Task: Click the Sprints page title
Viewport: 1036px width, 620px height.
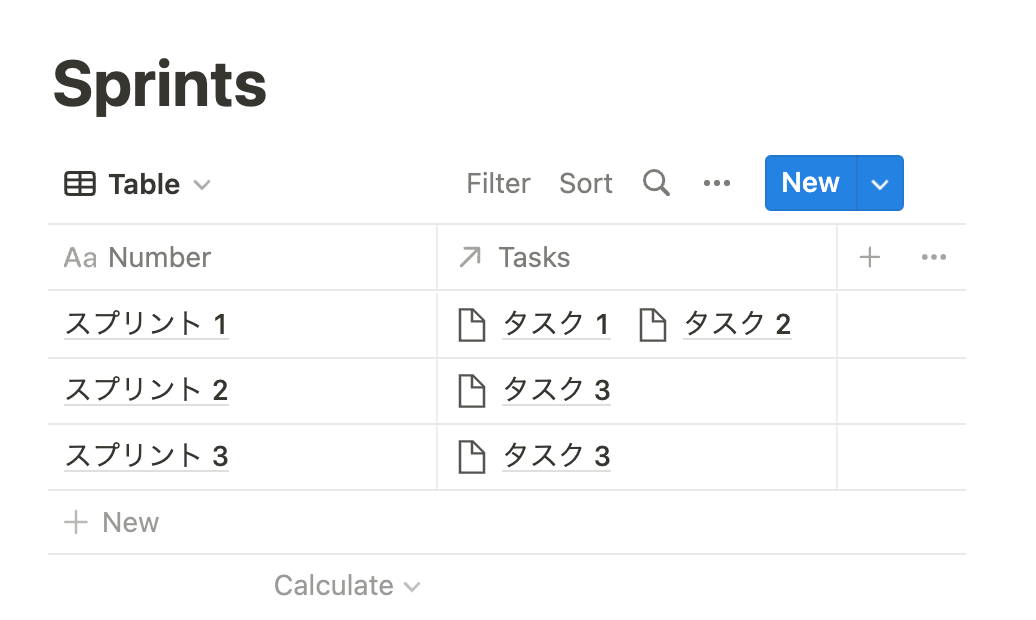Action: (160, 83)
